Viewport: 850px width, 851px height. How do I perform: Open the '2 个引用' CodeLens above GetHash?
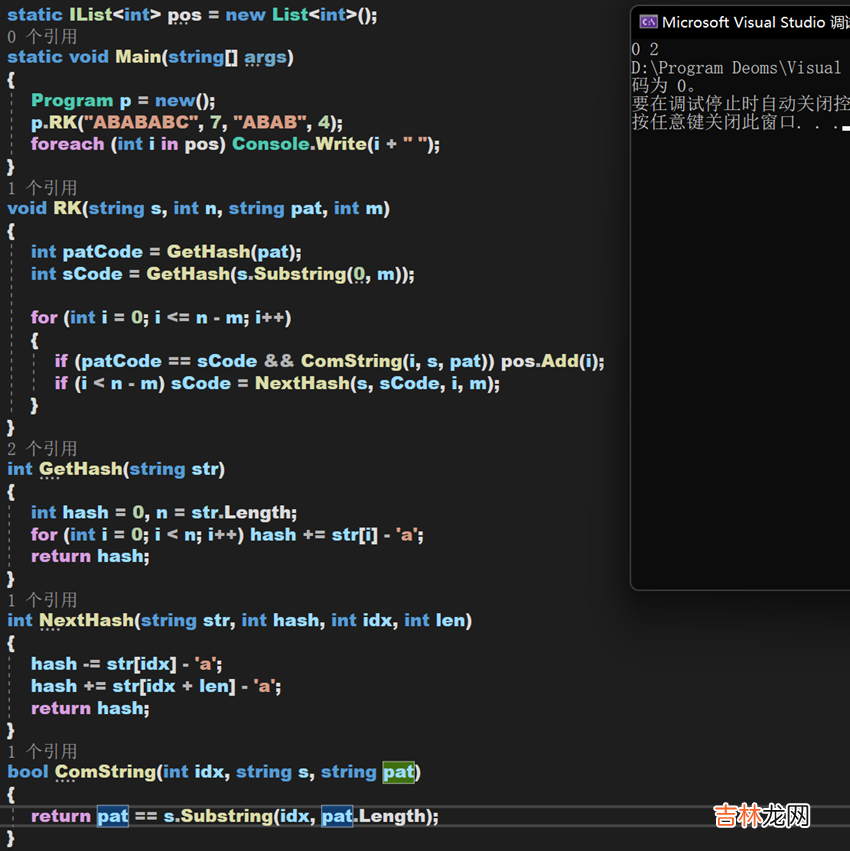(42, 448)
